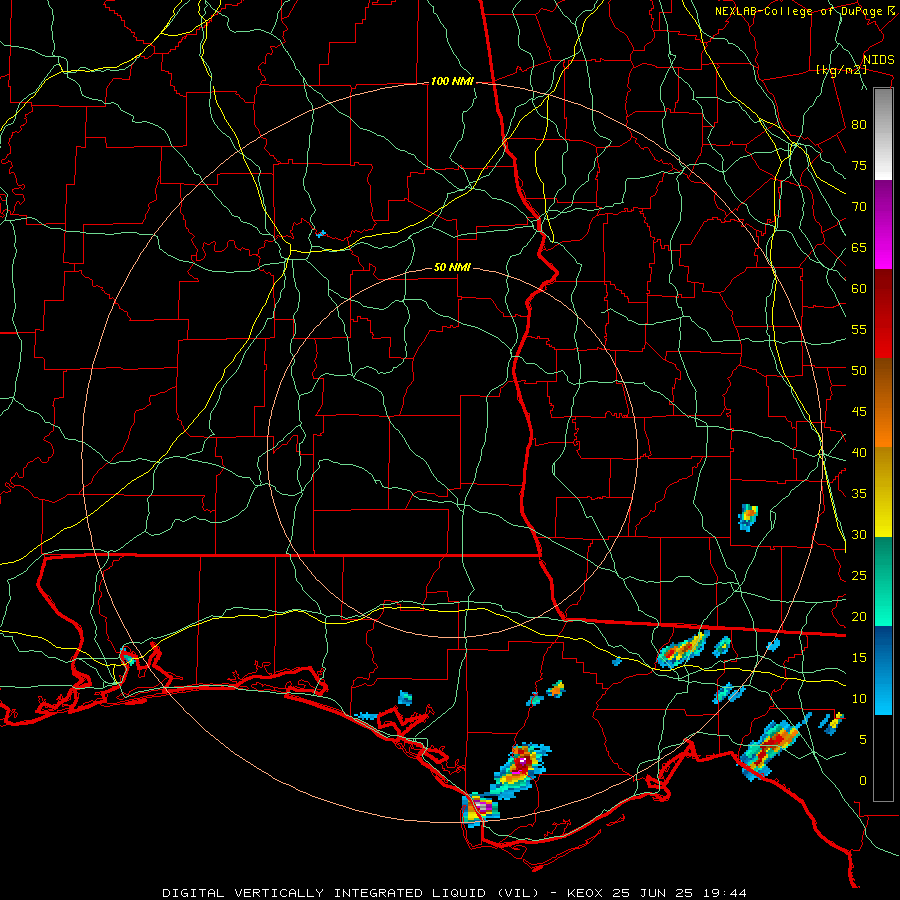
Task: Click the scale value 80
Action: point(859,125)
